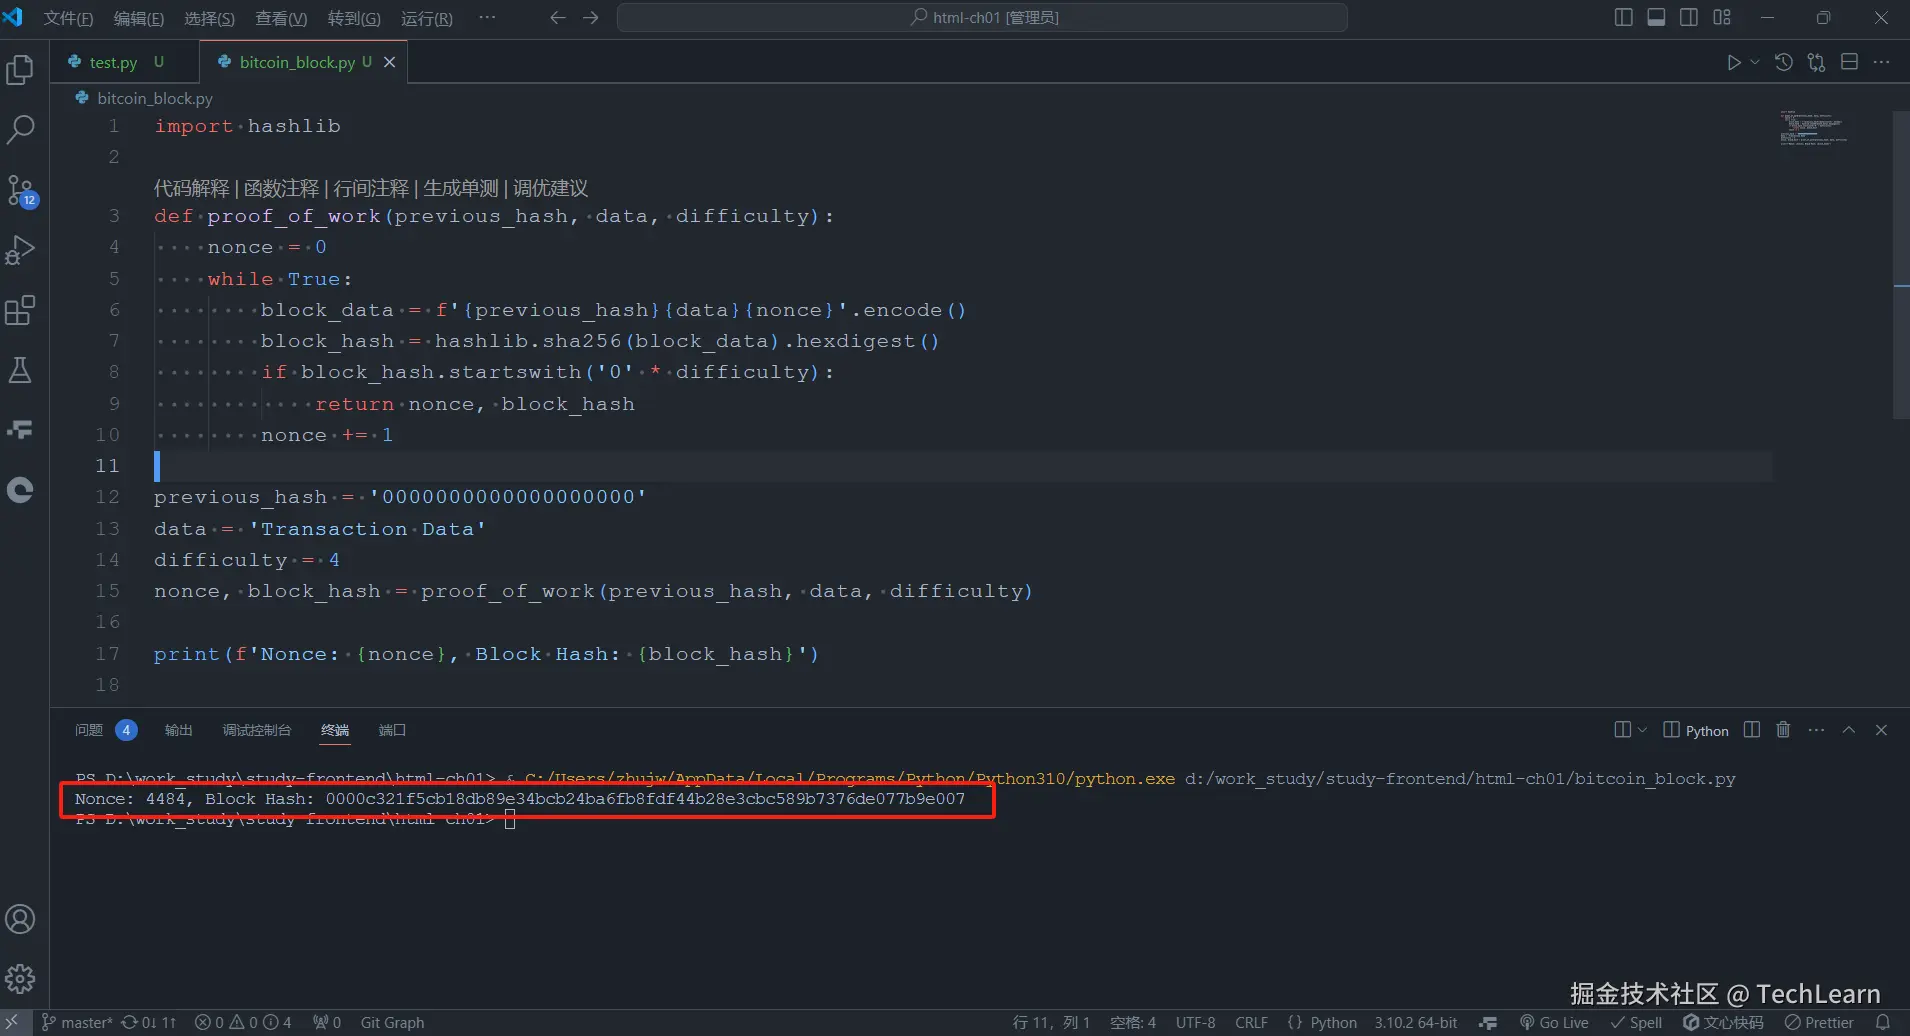Viewport: 1910px width, 1036px height.
Task: Click the 调优建议 code lens link
Action: (x=550, y=188)
